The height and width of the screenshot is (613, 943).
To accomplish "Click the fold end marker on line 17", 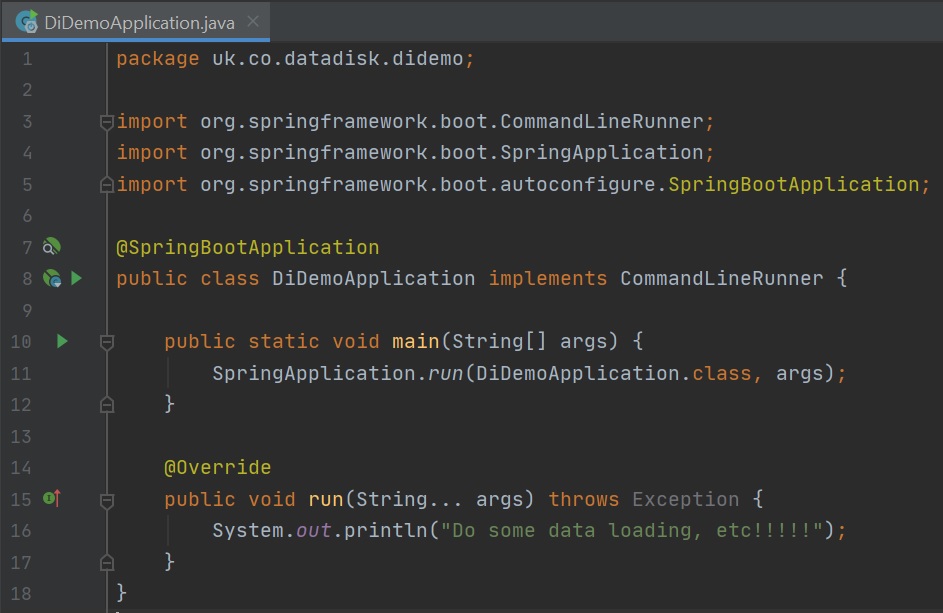I will pyautogui.click(x=106, y=562).
